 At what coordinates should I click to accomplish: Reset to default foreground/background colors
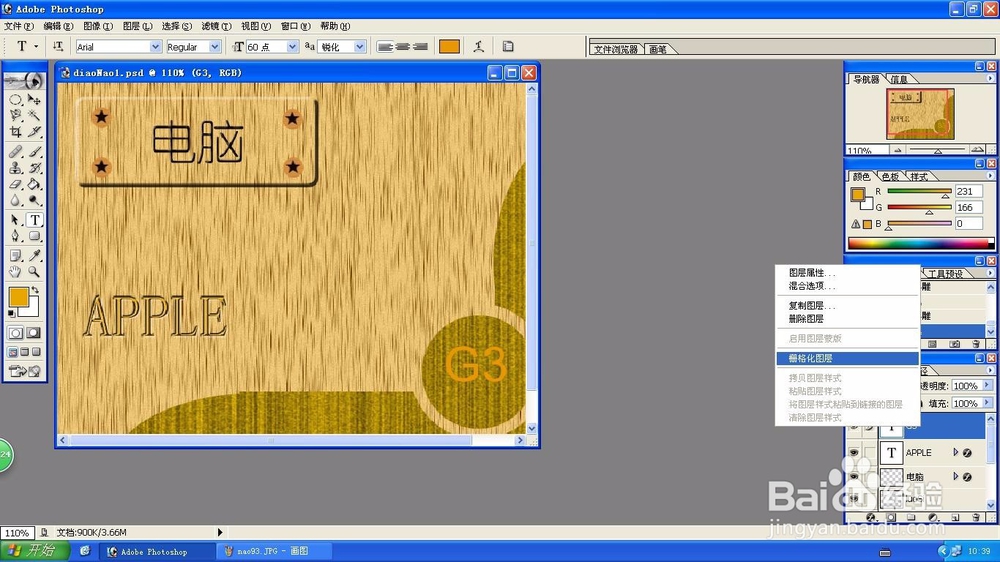click(11, 314)
